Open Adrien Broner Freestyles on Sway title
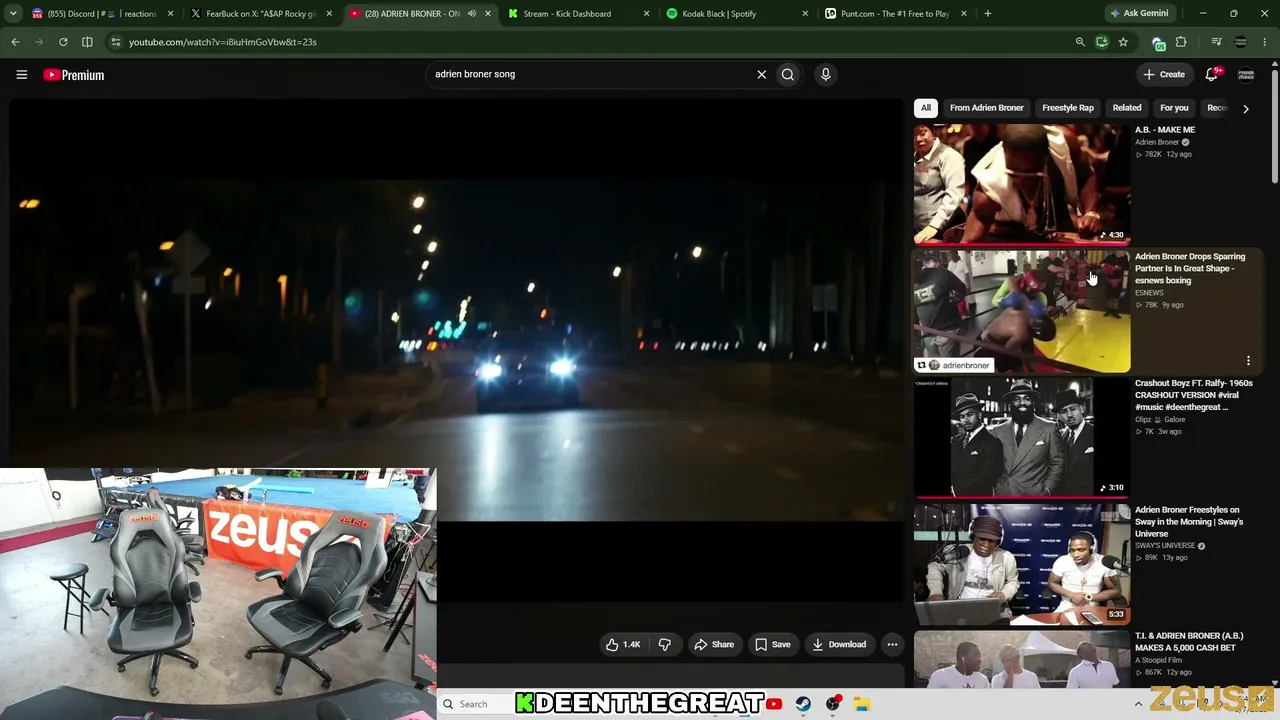The width and height of the screenshot is (1280, 720). click(x=1189, y=522)
